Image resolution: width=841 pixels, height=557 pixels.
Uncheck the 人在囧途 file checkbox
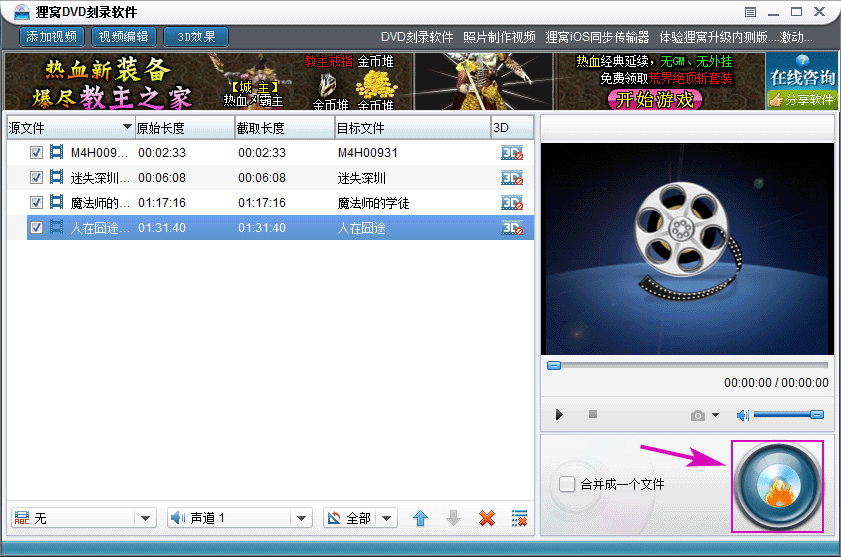tap(37, 228)
